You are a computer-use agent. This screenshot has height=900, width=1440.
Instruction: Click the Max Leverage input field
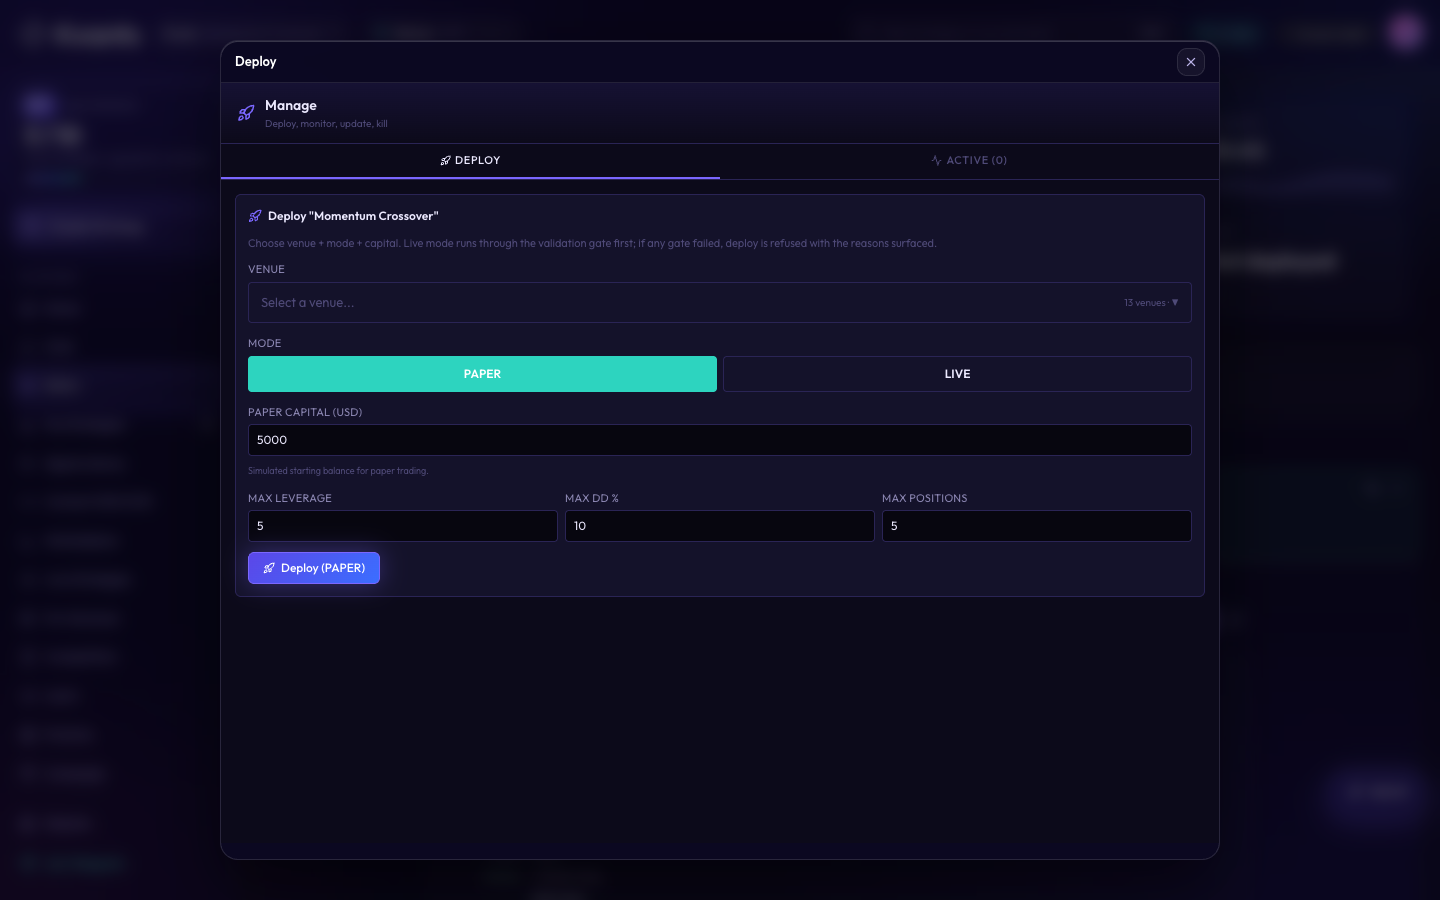tap(402, 526)
